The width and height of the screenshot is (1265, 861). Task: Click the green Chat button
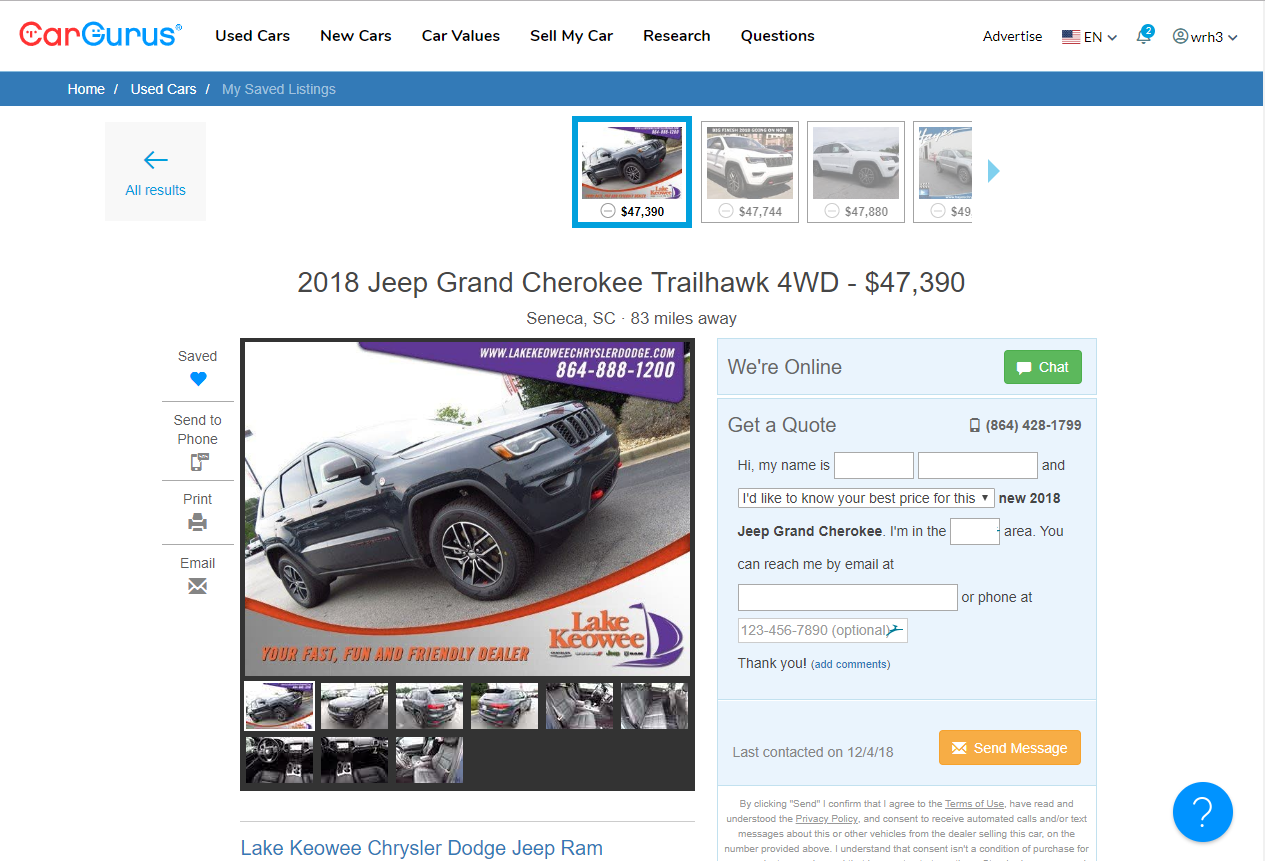[1042, 367]
